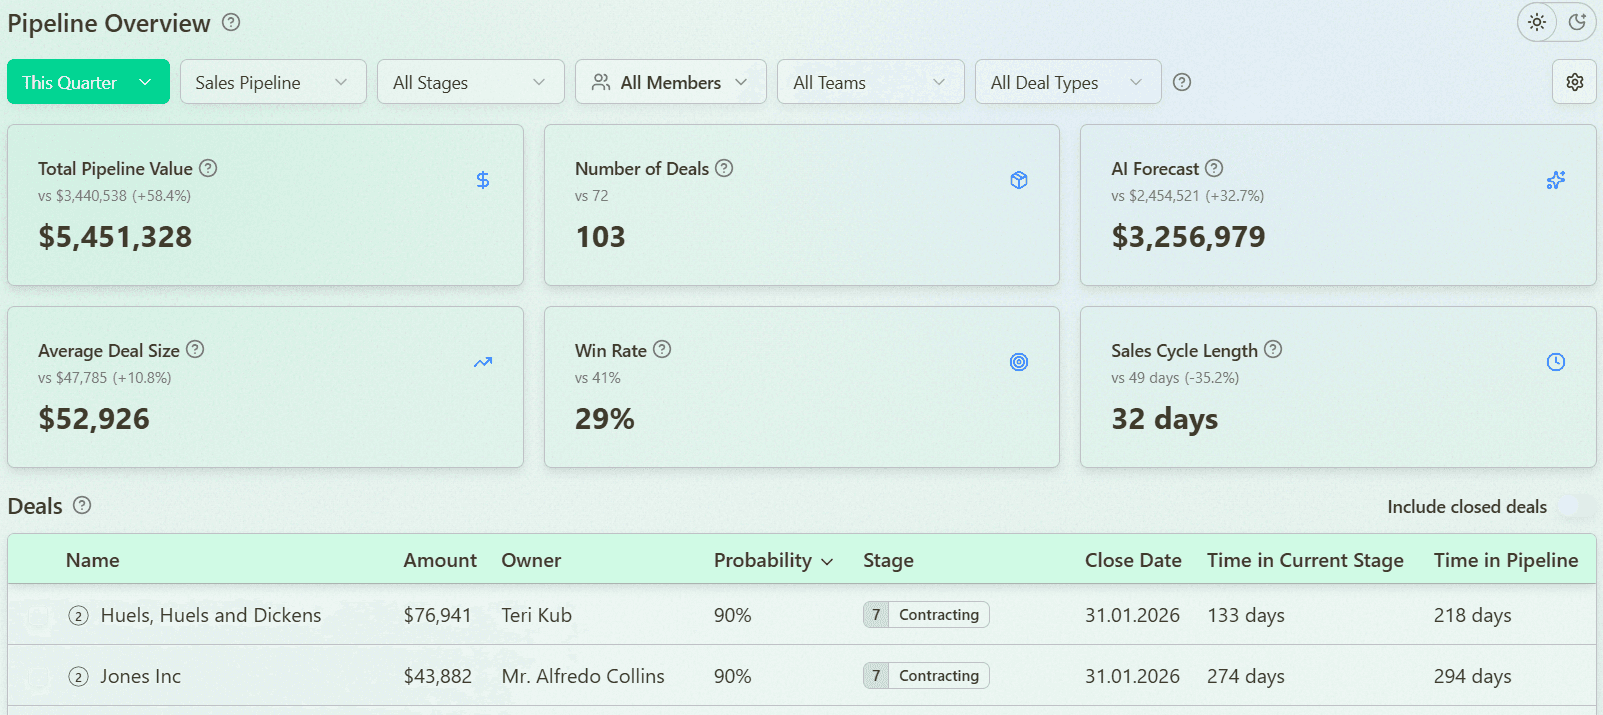Open the All Stages filter dropdown
Image resolution: width=1603 pixels, height=715 pixels.
click(x=471, y=82)
